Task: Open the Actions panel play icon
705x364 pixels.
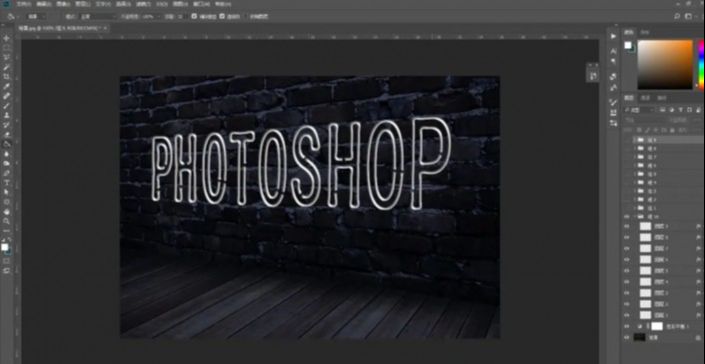Action: coord(613,36)
